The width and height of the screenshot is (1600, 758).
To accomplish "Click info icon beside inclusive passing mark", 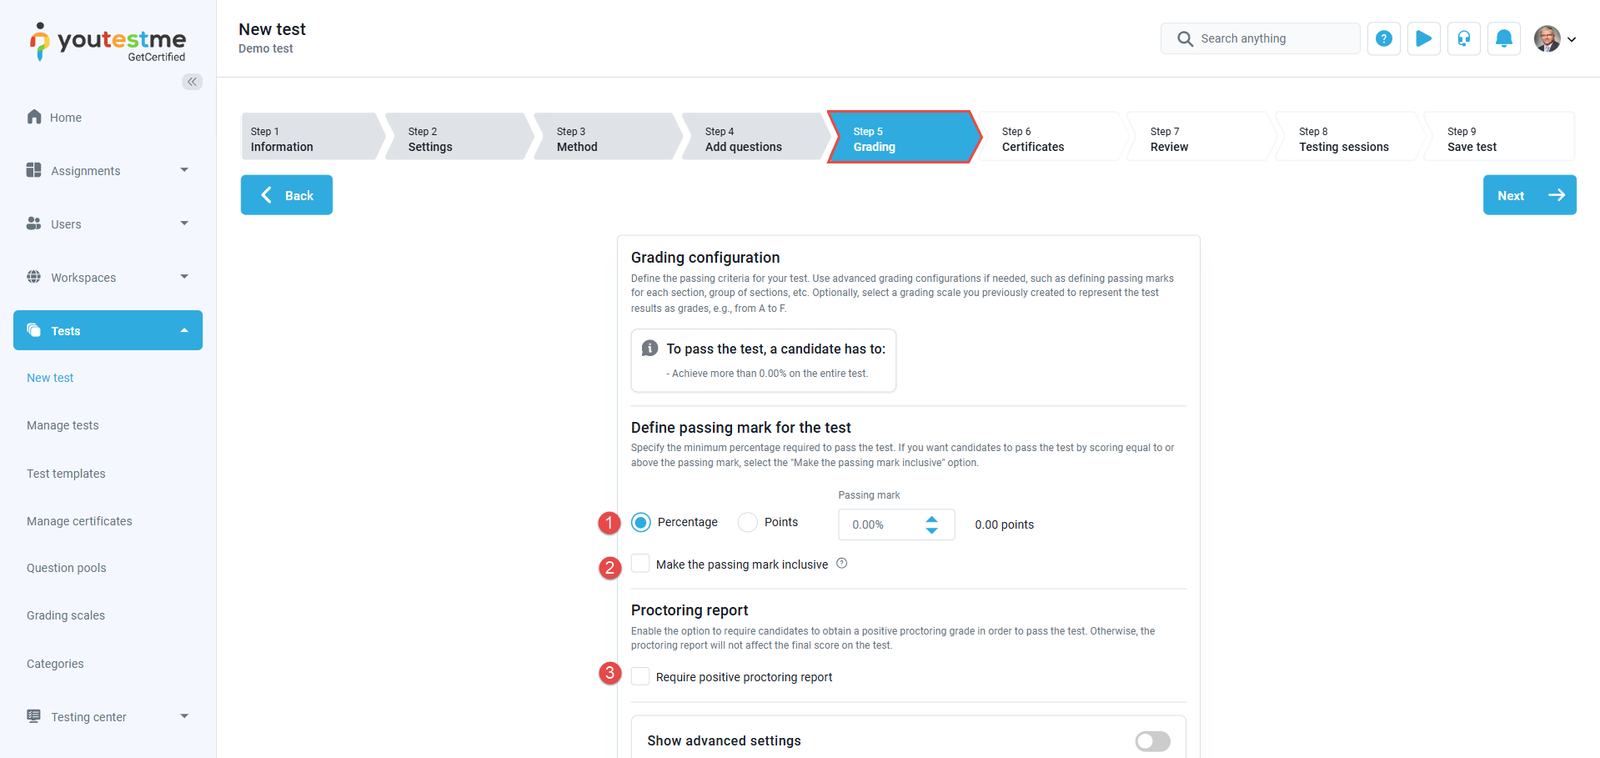I will pos(842,564).
